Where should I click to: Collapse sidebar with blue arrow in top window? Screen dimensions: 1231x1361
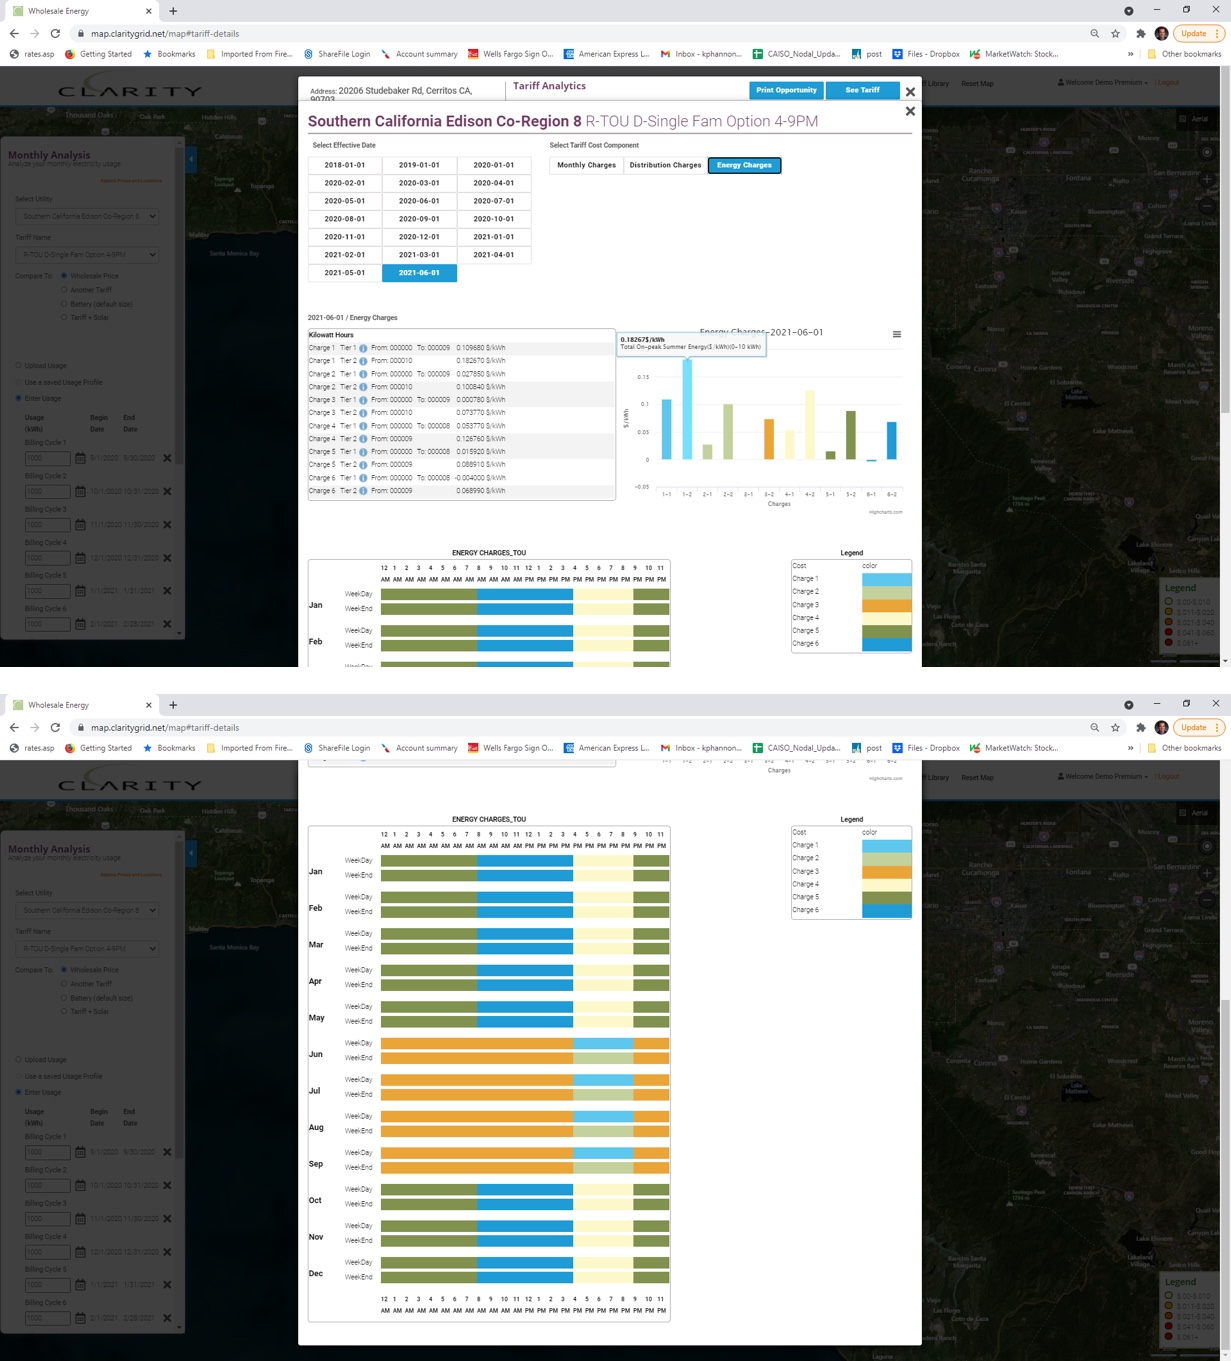point(191,159)
